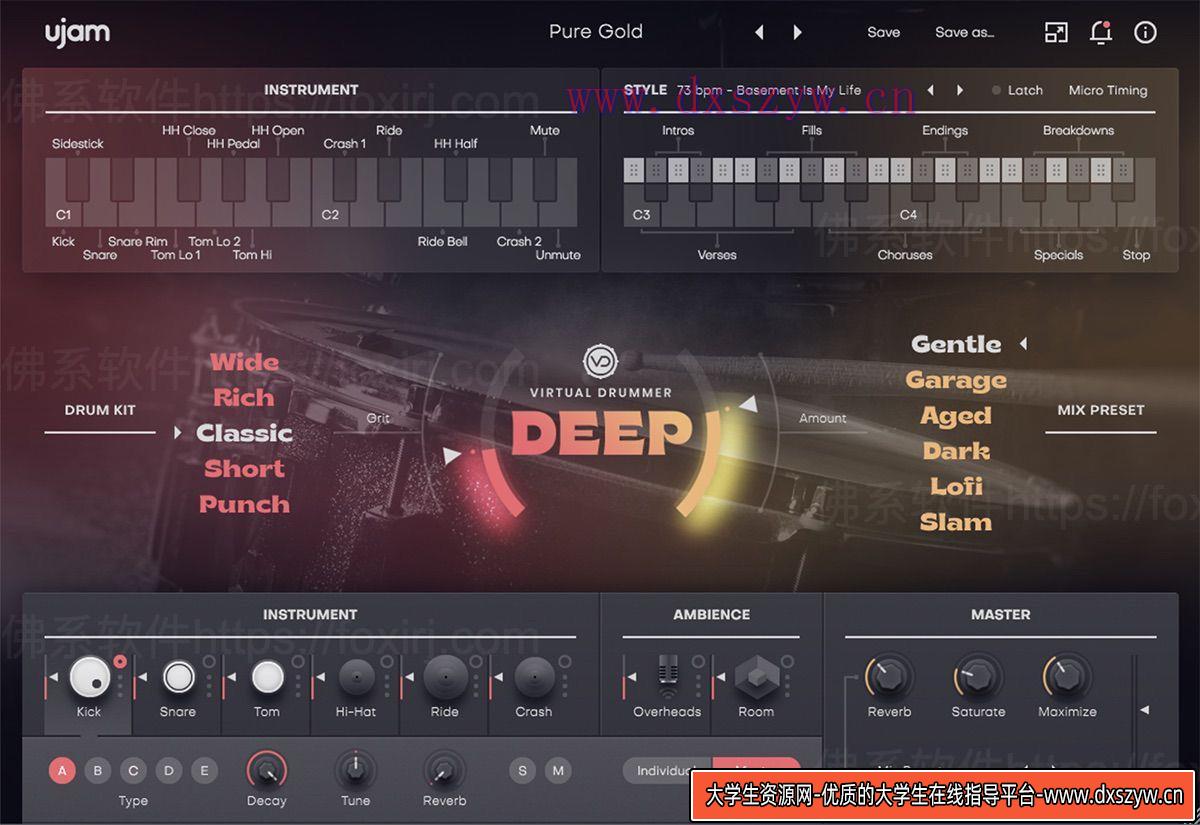Choose the Gentle mix preset
1200x825 pixels.
956,344
